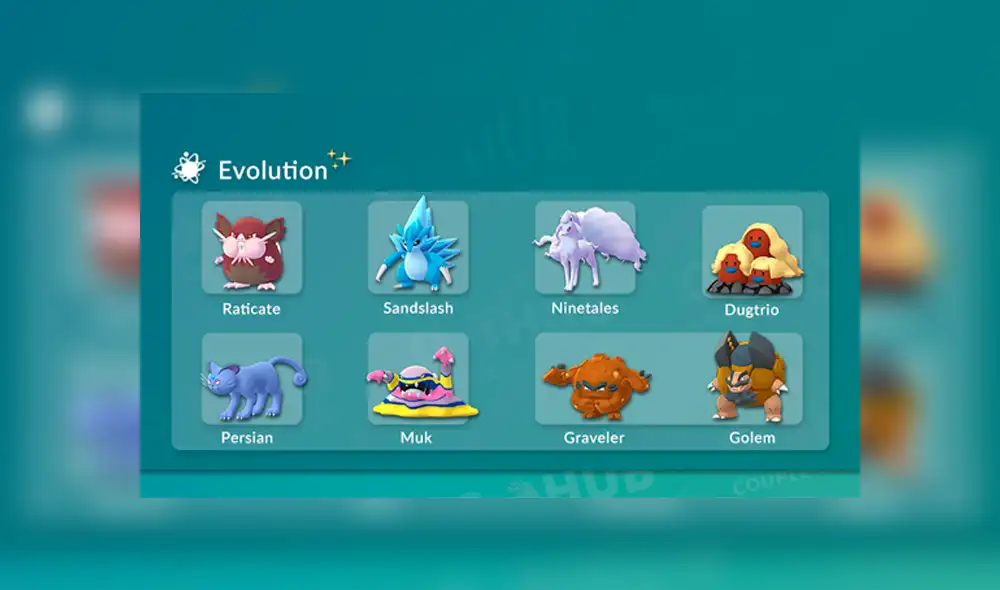Select the Ninetales sprite icon
Screen dimensions: 1000x590
pos(585,248)
